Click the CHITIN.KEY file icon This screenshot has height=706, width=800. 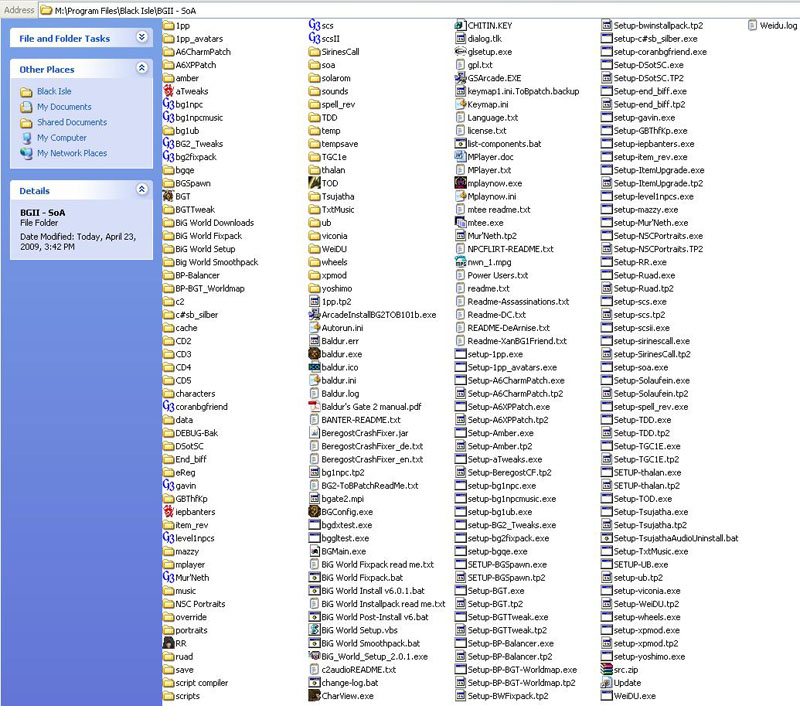460,26
